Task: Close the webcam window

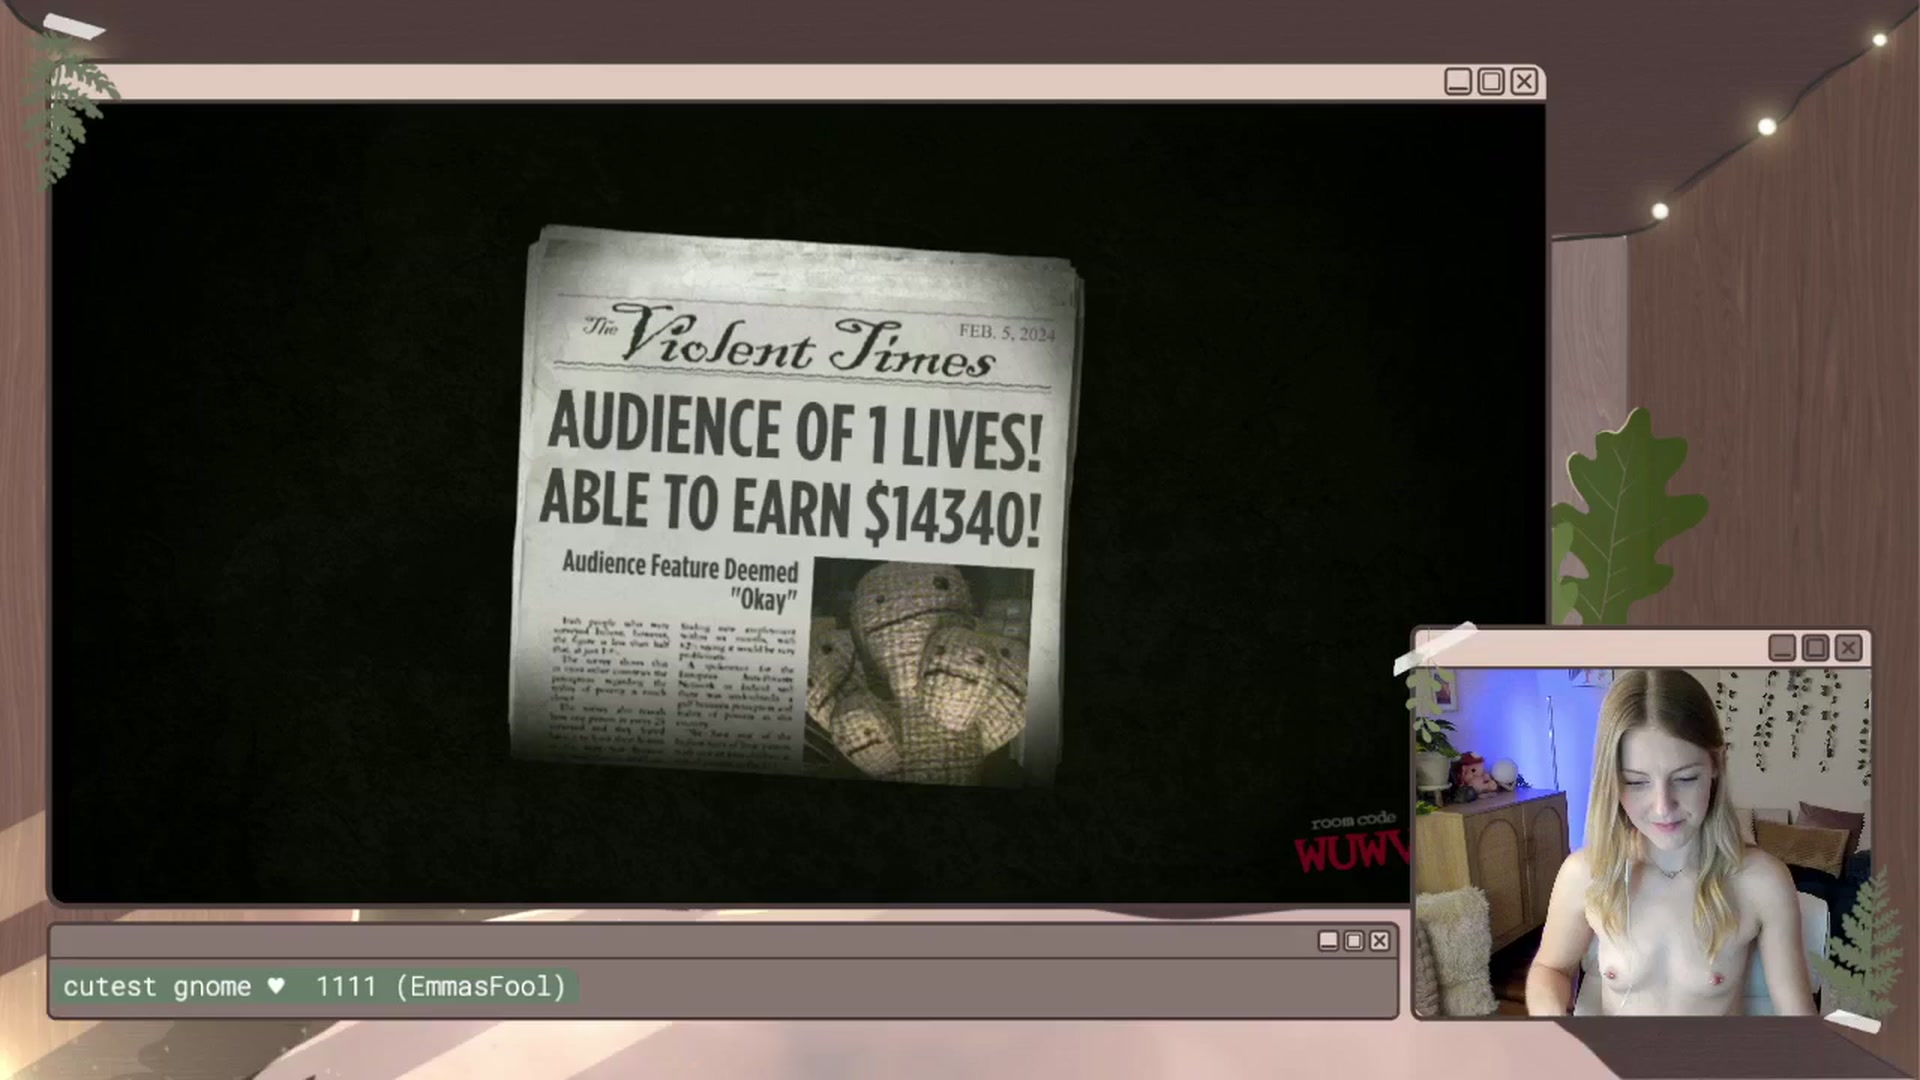Action: [x=1848, y=648]
